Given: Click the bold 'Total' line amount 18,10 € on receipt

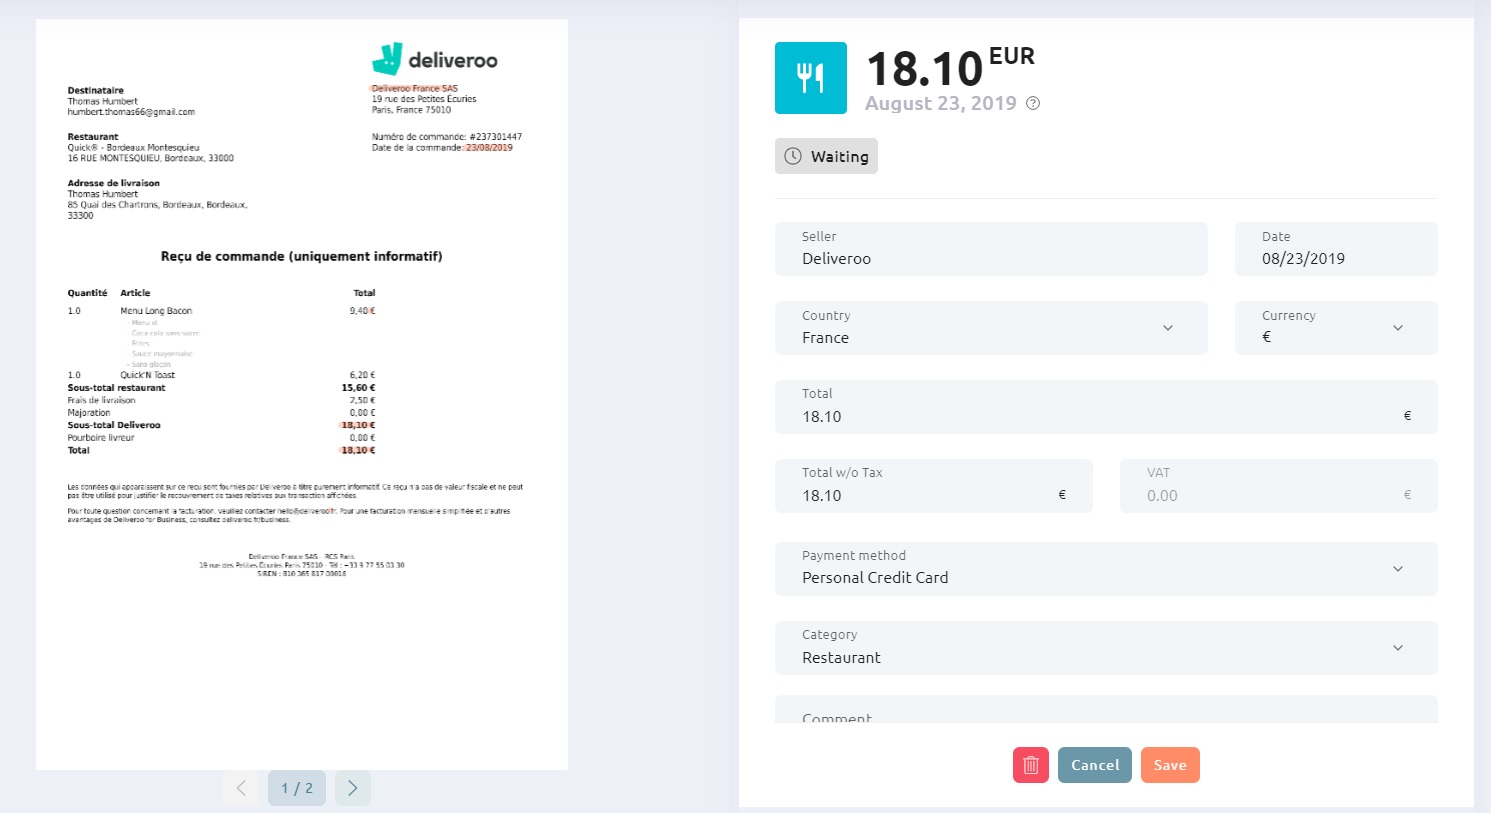Looking at the screenshot, I should click(x=358, y=450).
